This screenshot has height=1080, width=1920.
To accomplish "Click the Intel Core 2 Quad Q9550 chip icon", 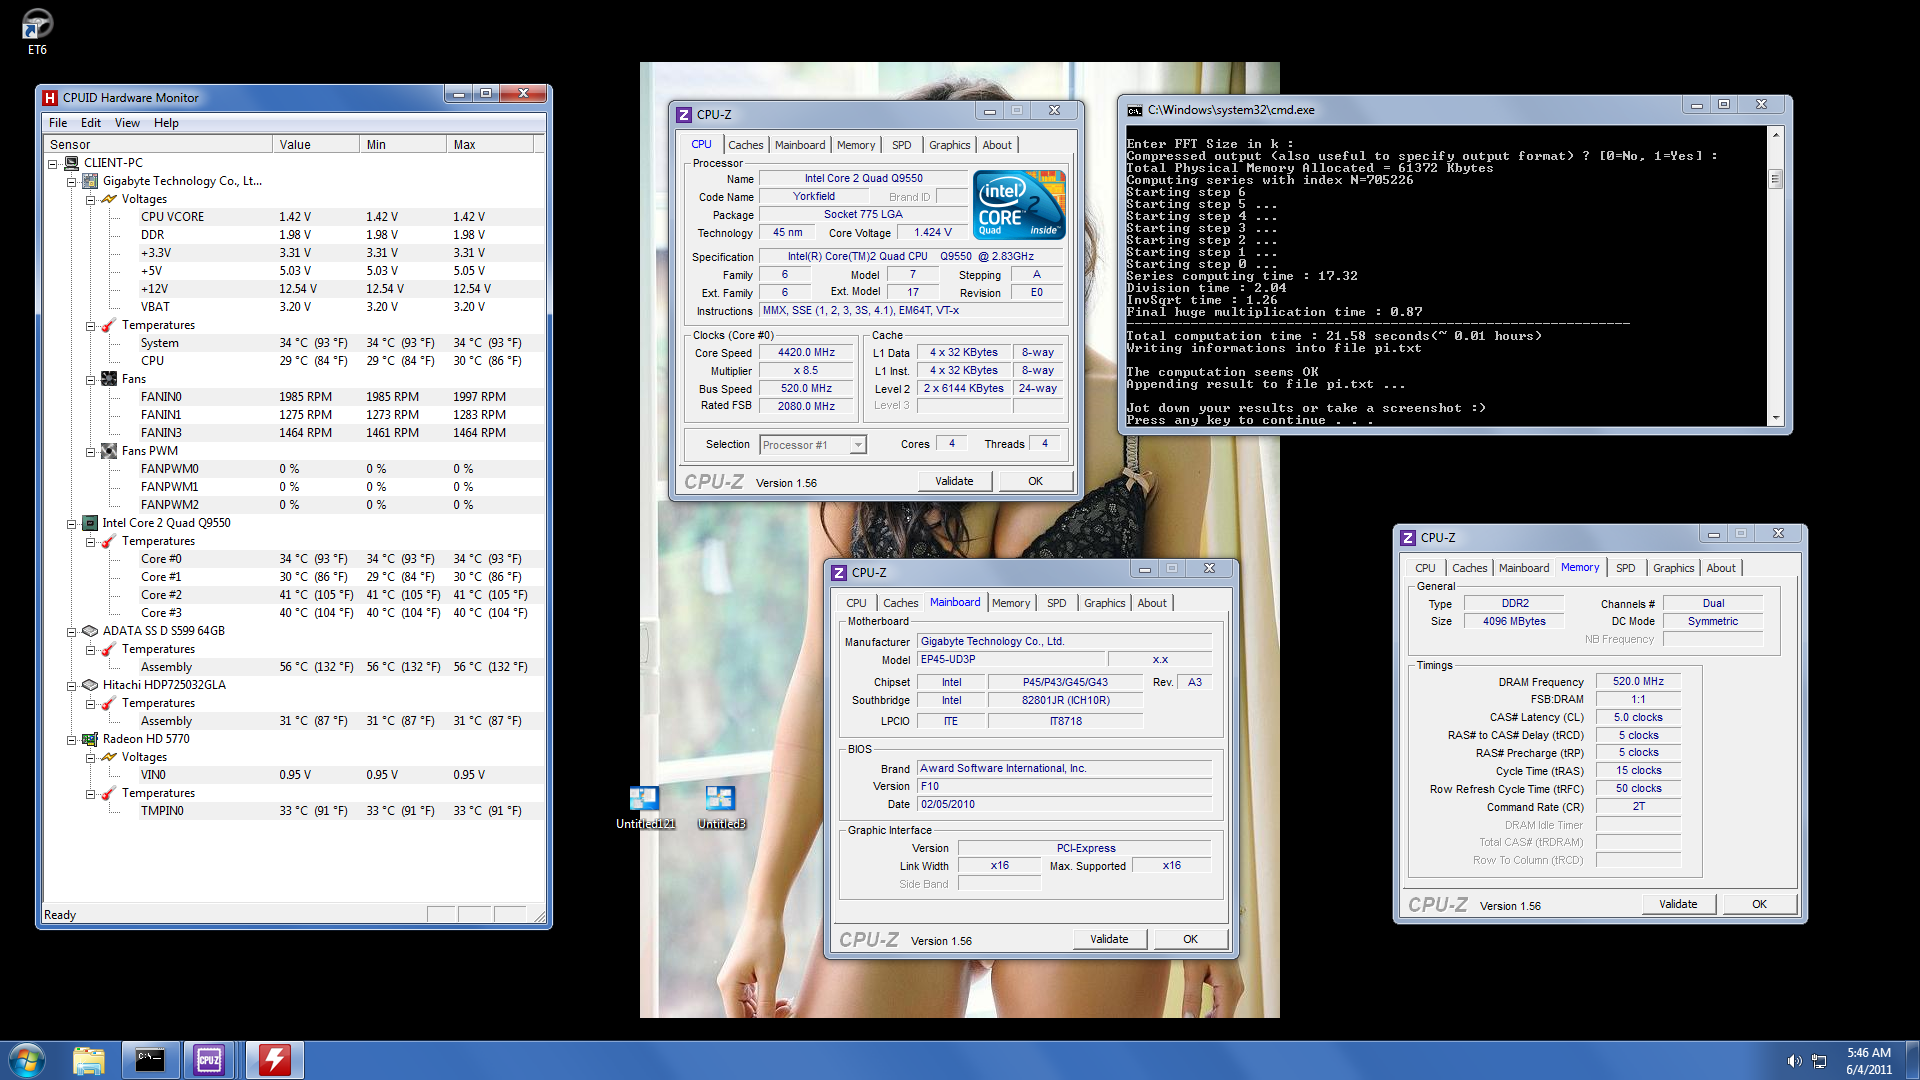I will tap(90, 523).
